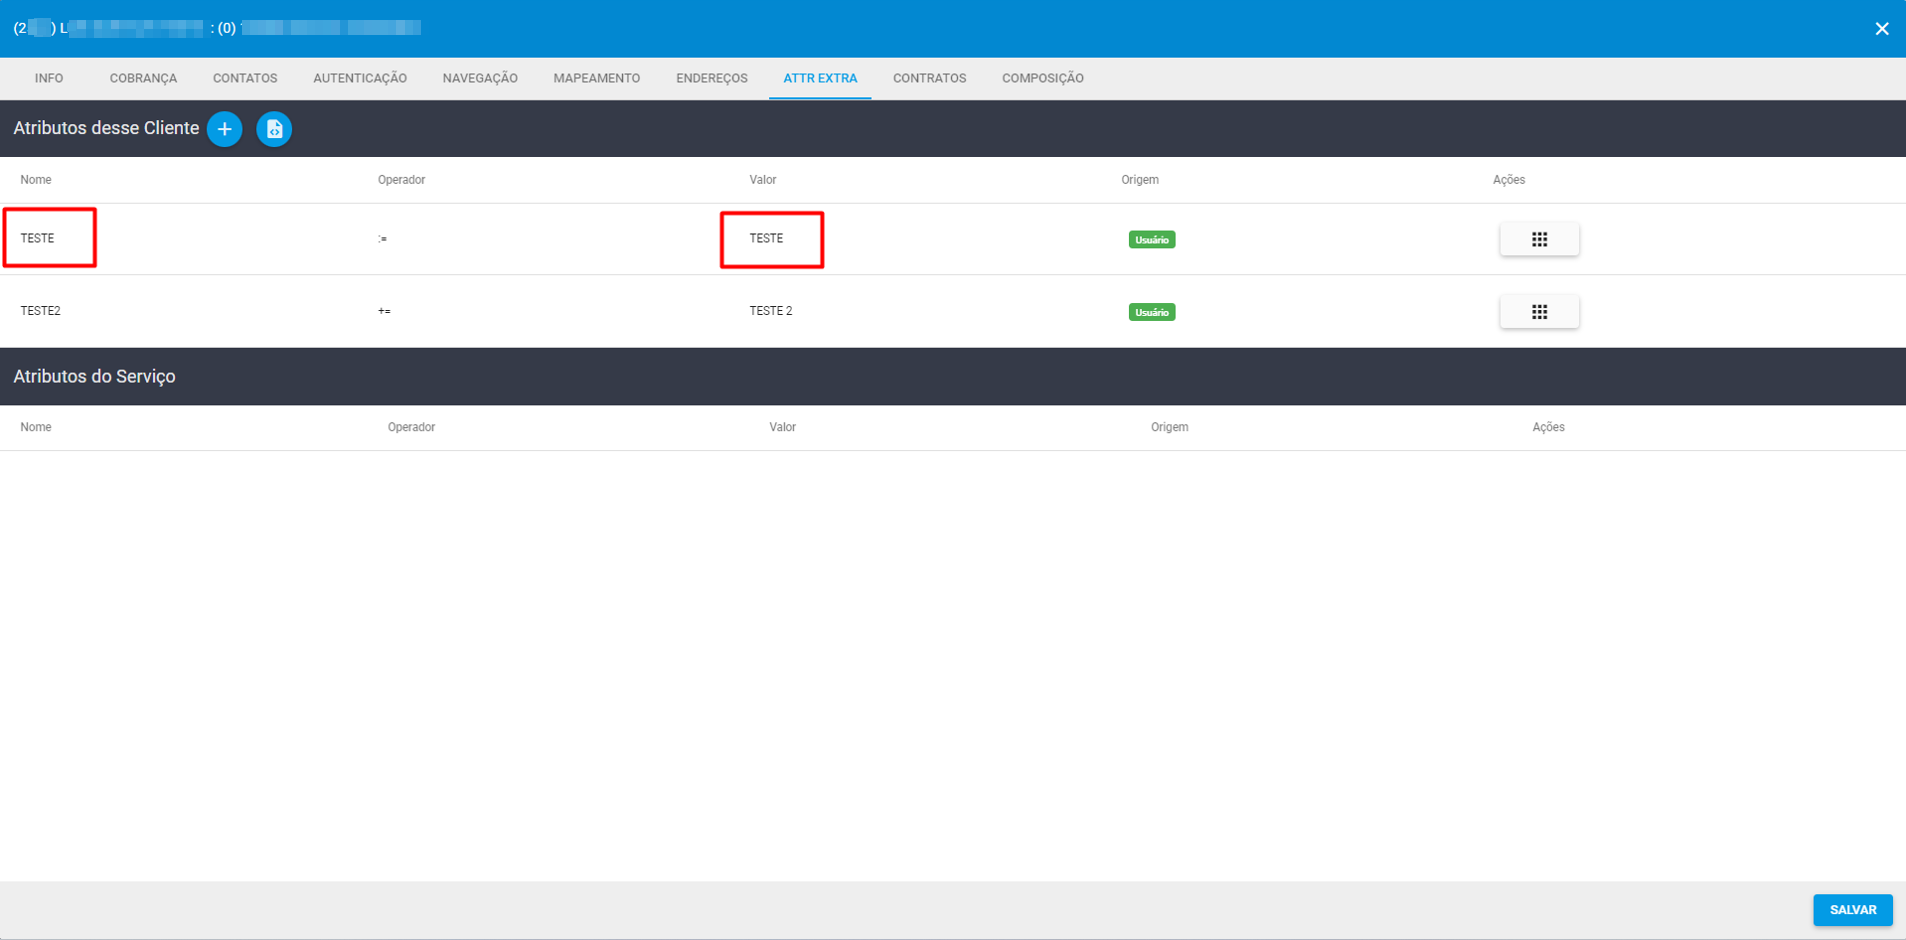Click Valor header under Atributos do Serviço

click(x=783, y=427)
